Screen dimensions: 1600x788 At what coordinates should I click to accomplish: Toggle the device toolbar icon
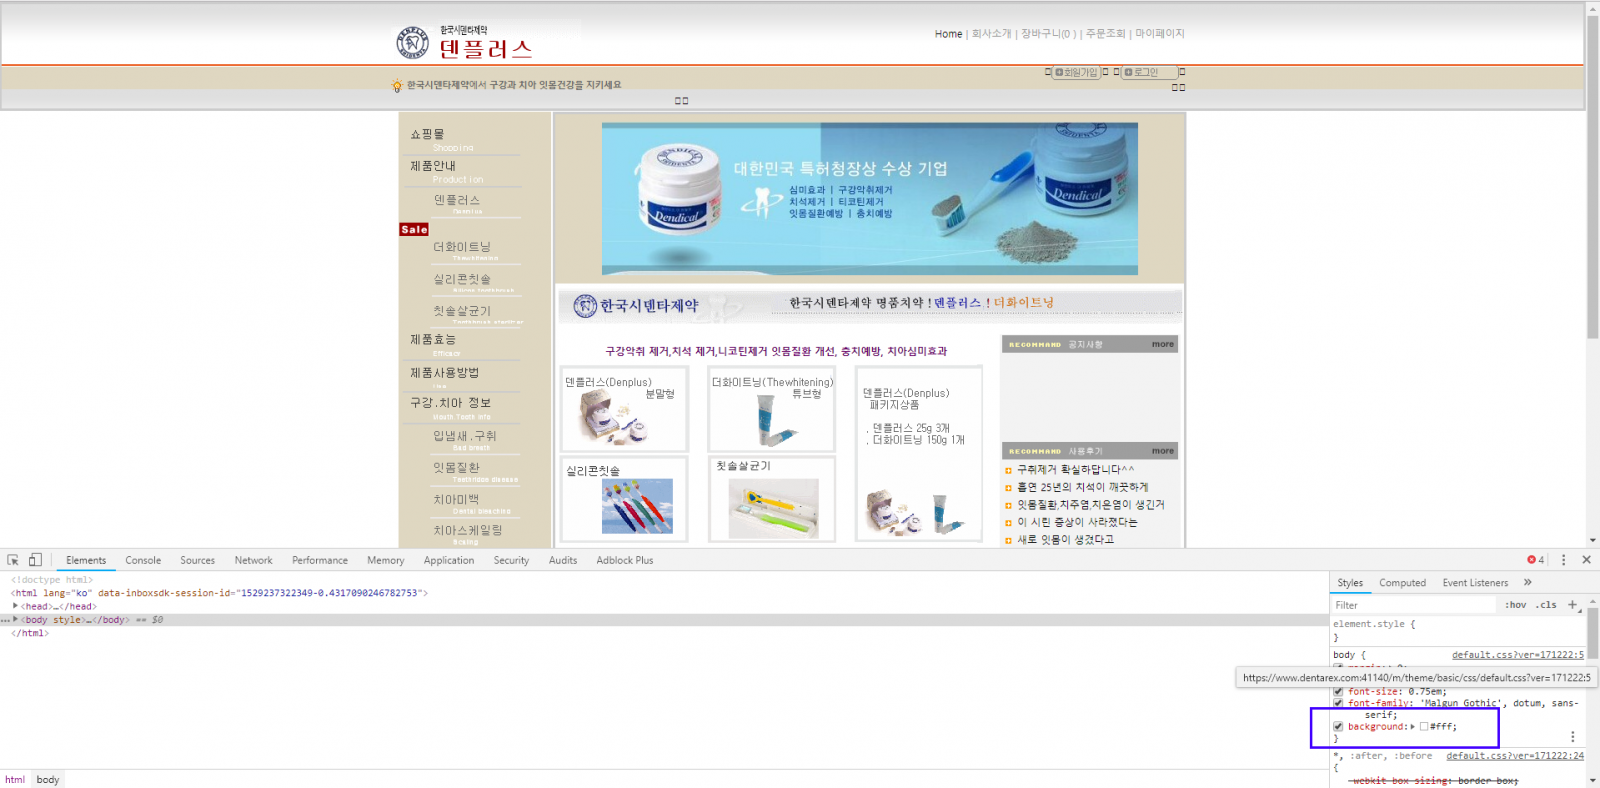pos(35,560)
